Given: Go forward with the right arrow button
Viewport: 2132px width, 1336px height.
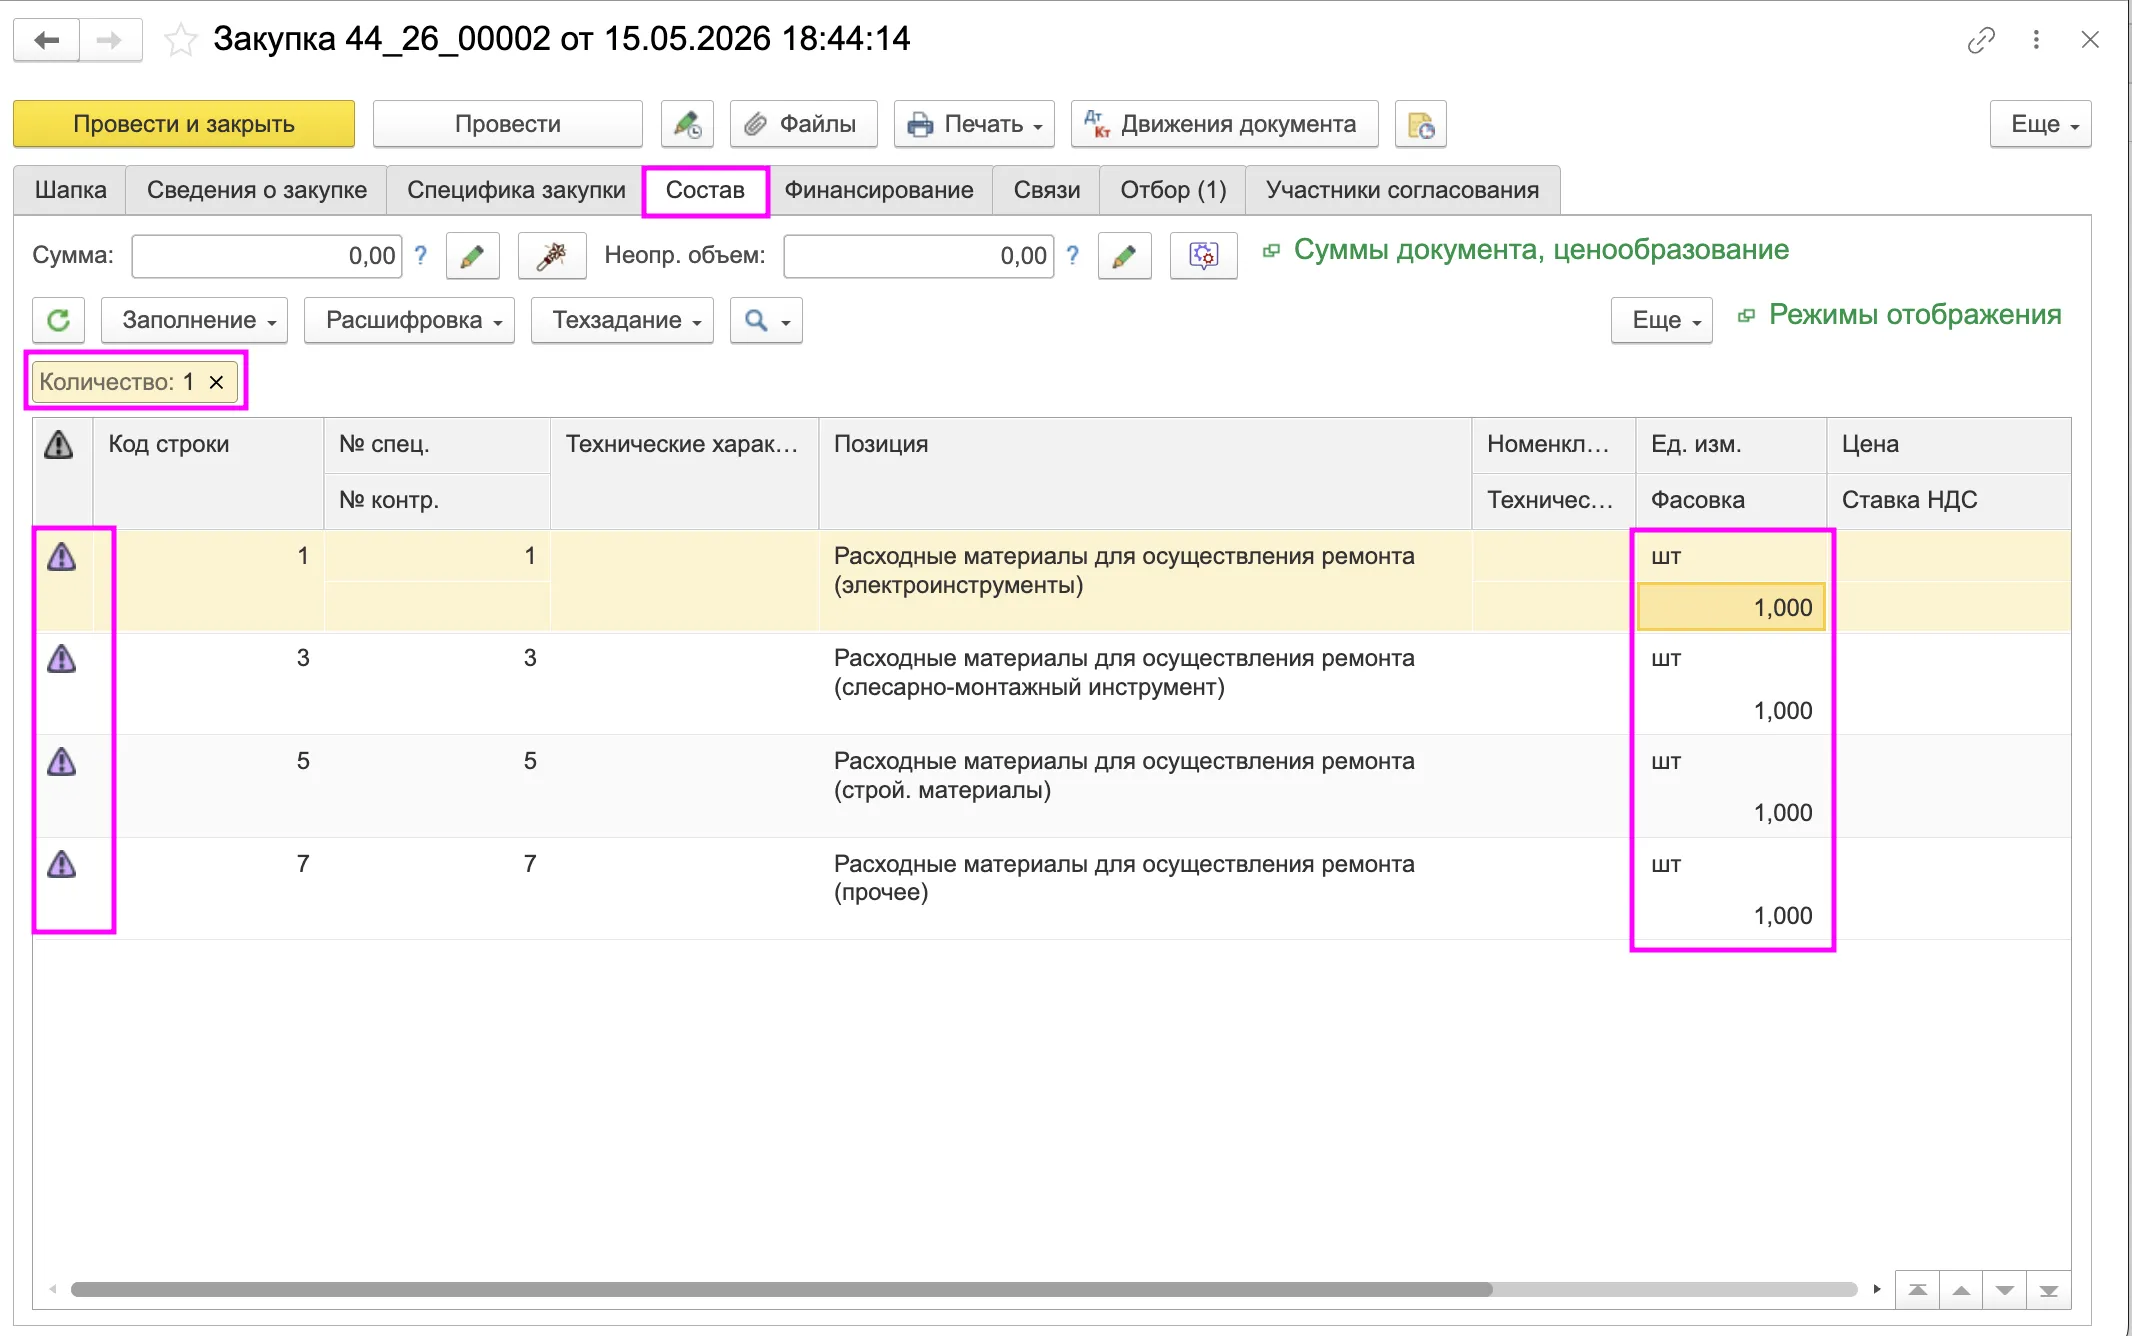Looking at the screenshot, I should pyautogui.click(x=110, y=40).
